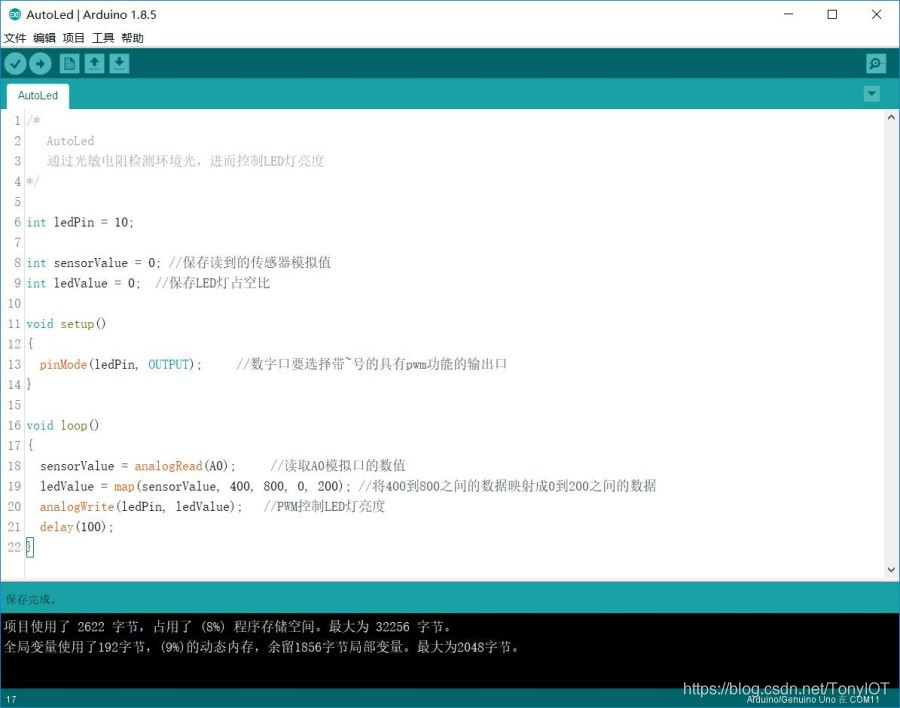Click the comment "//读取A0模拟口的数值"
This screenshot has width=900, height=708.
pos(338,466)
